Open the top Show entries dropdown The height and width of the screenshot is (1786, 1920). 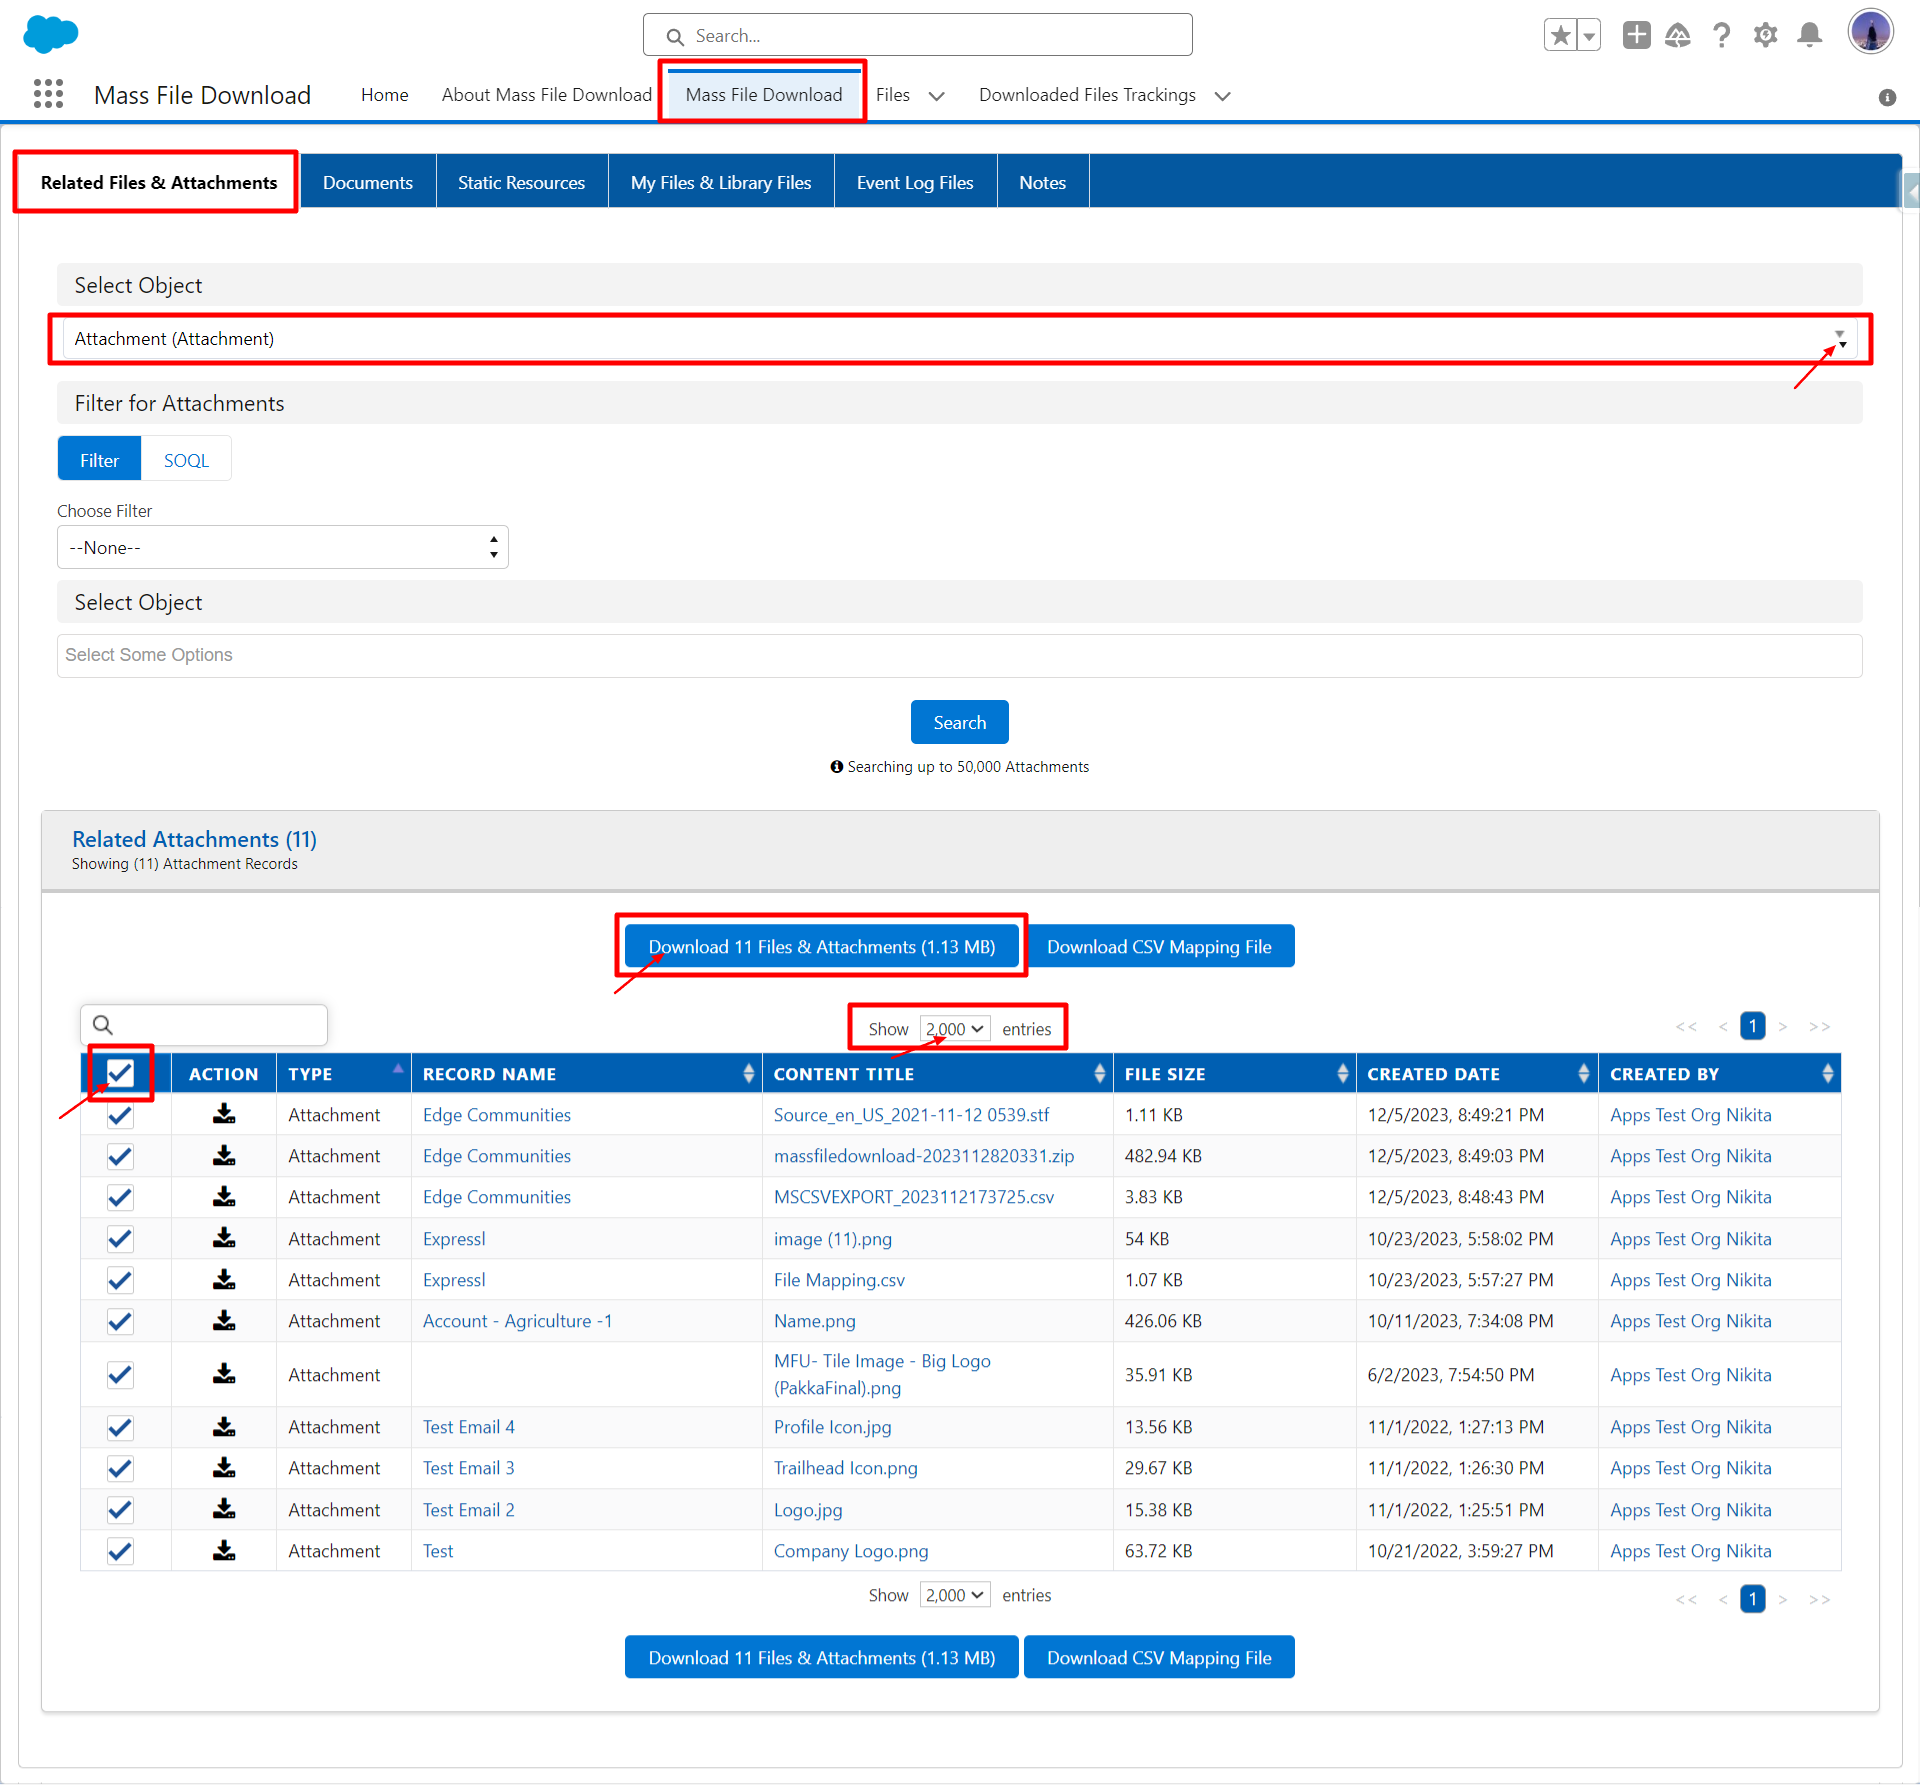pyautogui.click(x=954, y=1029)
